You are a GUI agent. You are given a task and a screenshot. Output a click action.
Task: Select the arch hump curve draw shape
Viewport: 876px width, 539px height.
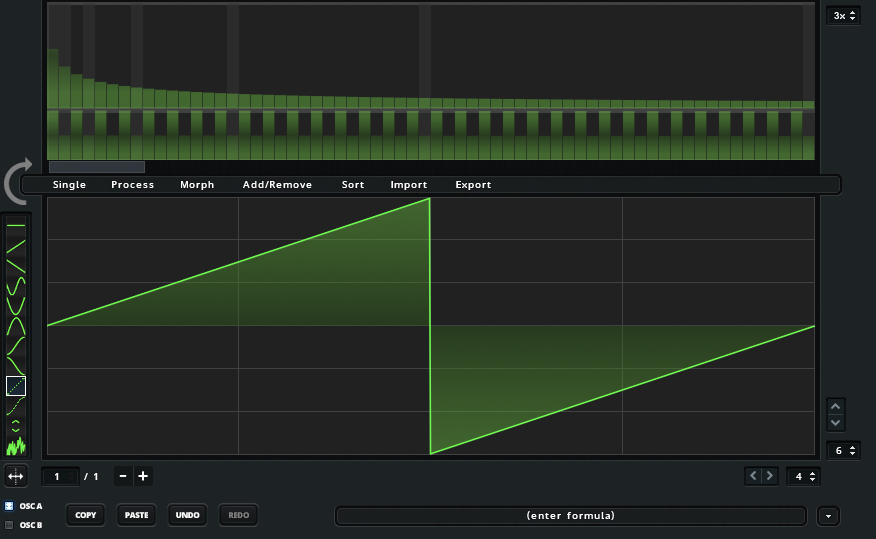16,326
